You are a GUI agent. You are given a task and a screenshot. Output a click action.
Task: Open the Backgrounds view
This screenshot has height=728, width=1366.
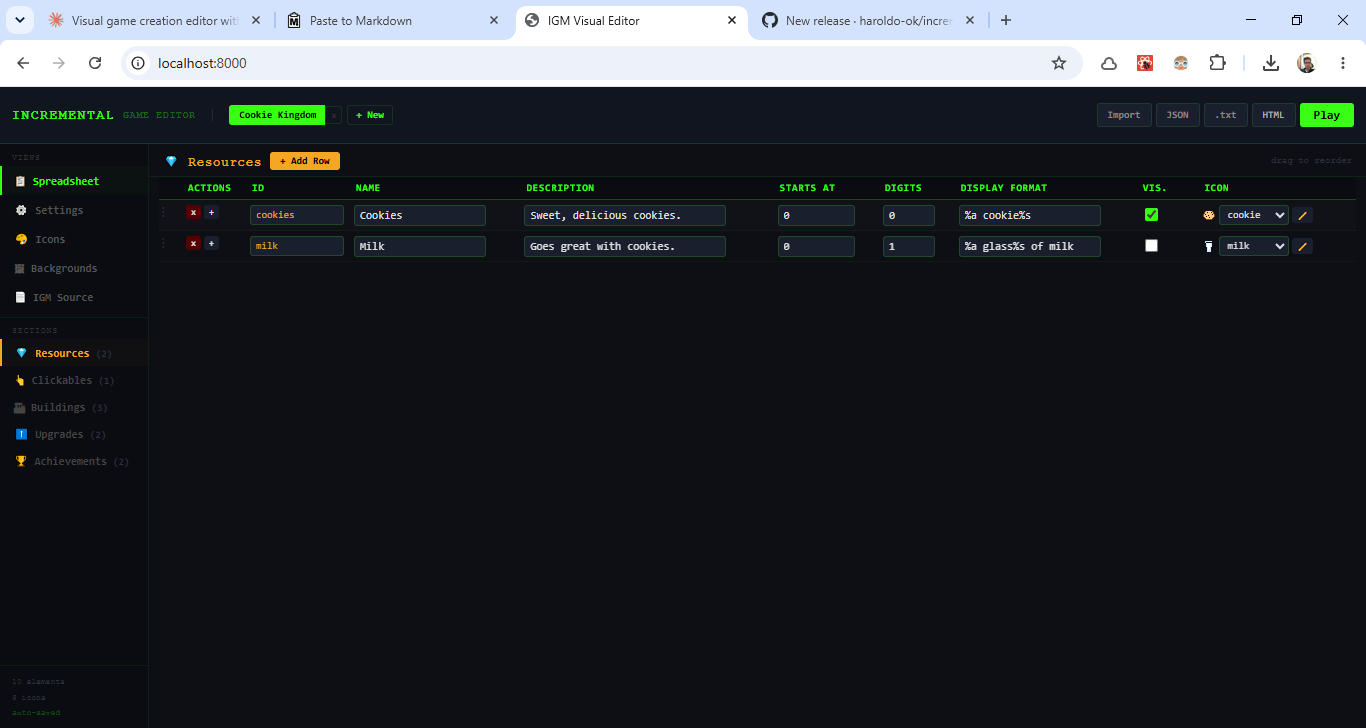coord(74,268)
